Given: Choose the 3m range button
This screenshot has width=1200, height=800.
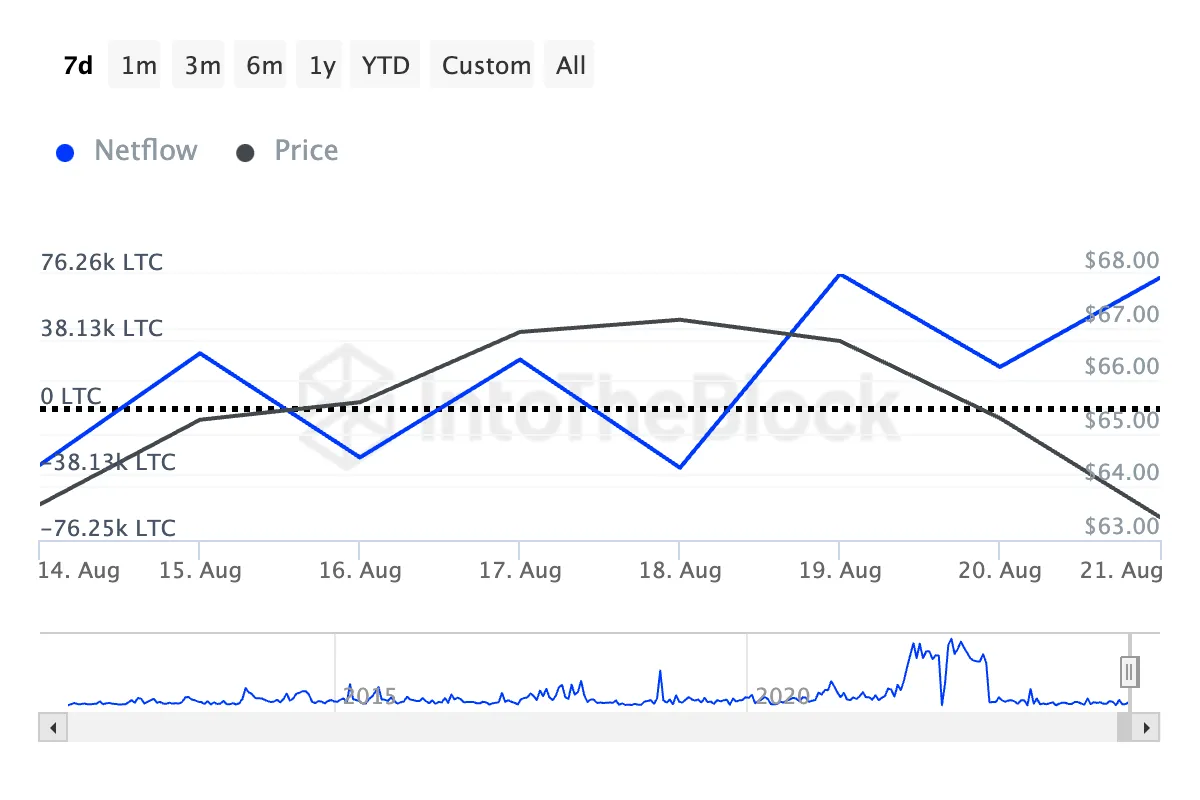Looking at the screenshot, I should click(x=202, y=66).
